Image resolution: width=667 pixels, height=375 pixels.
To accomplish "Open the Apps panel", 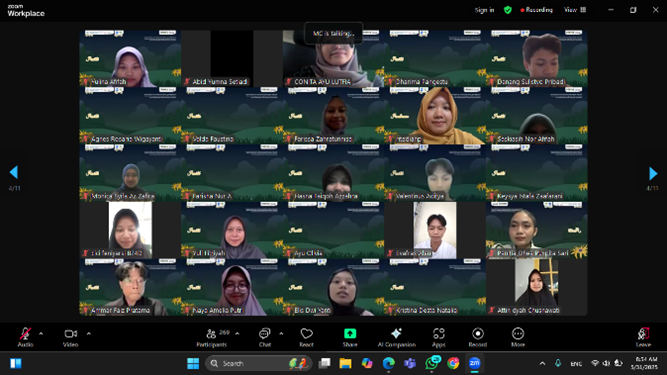I will pos(439,337).
